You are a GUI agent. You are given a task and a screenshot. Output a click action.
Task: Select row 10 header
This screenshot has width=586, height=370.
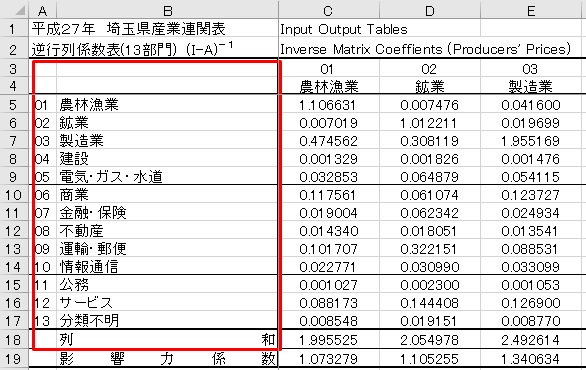pyautogui.click(x=14, y=195)
